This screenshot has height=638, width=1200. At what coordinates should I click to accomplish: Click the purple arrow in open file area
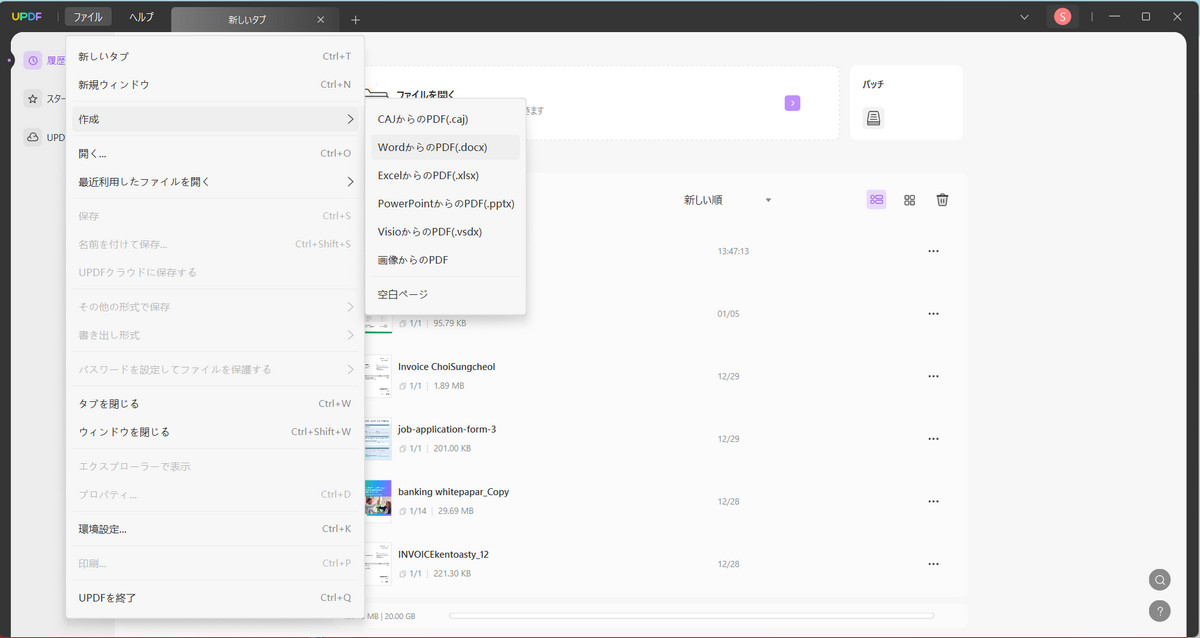(792, 102)
